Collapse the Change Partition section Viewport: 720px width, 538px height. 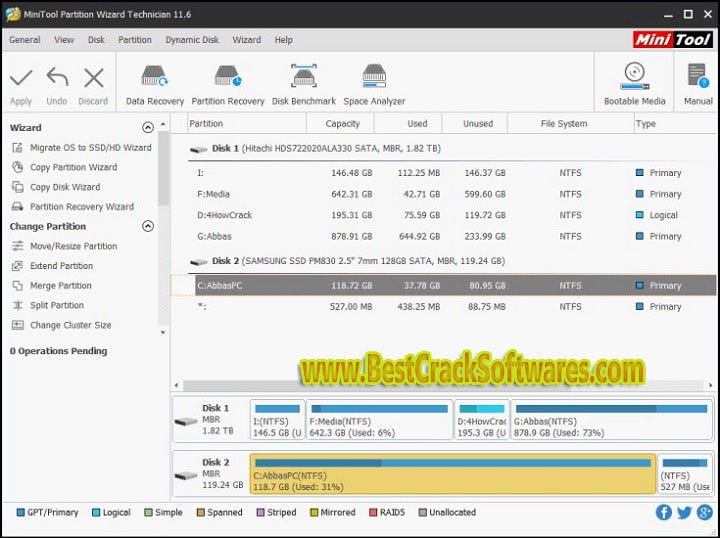[148, 226]
